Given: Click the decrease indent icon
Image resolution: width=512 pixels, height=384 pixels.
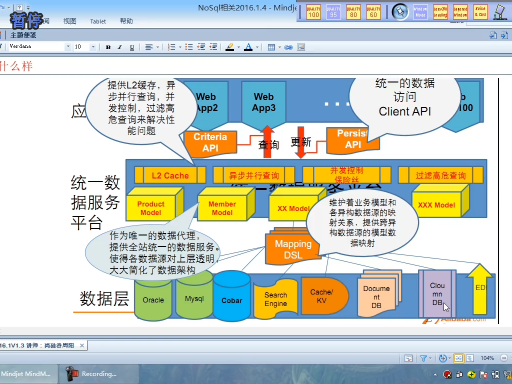Looking at the screenshot, I should pyautogui.click(x=201, y=47).
